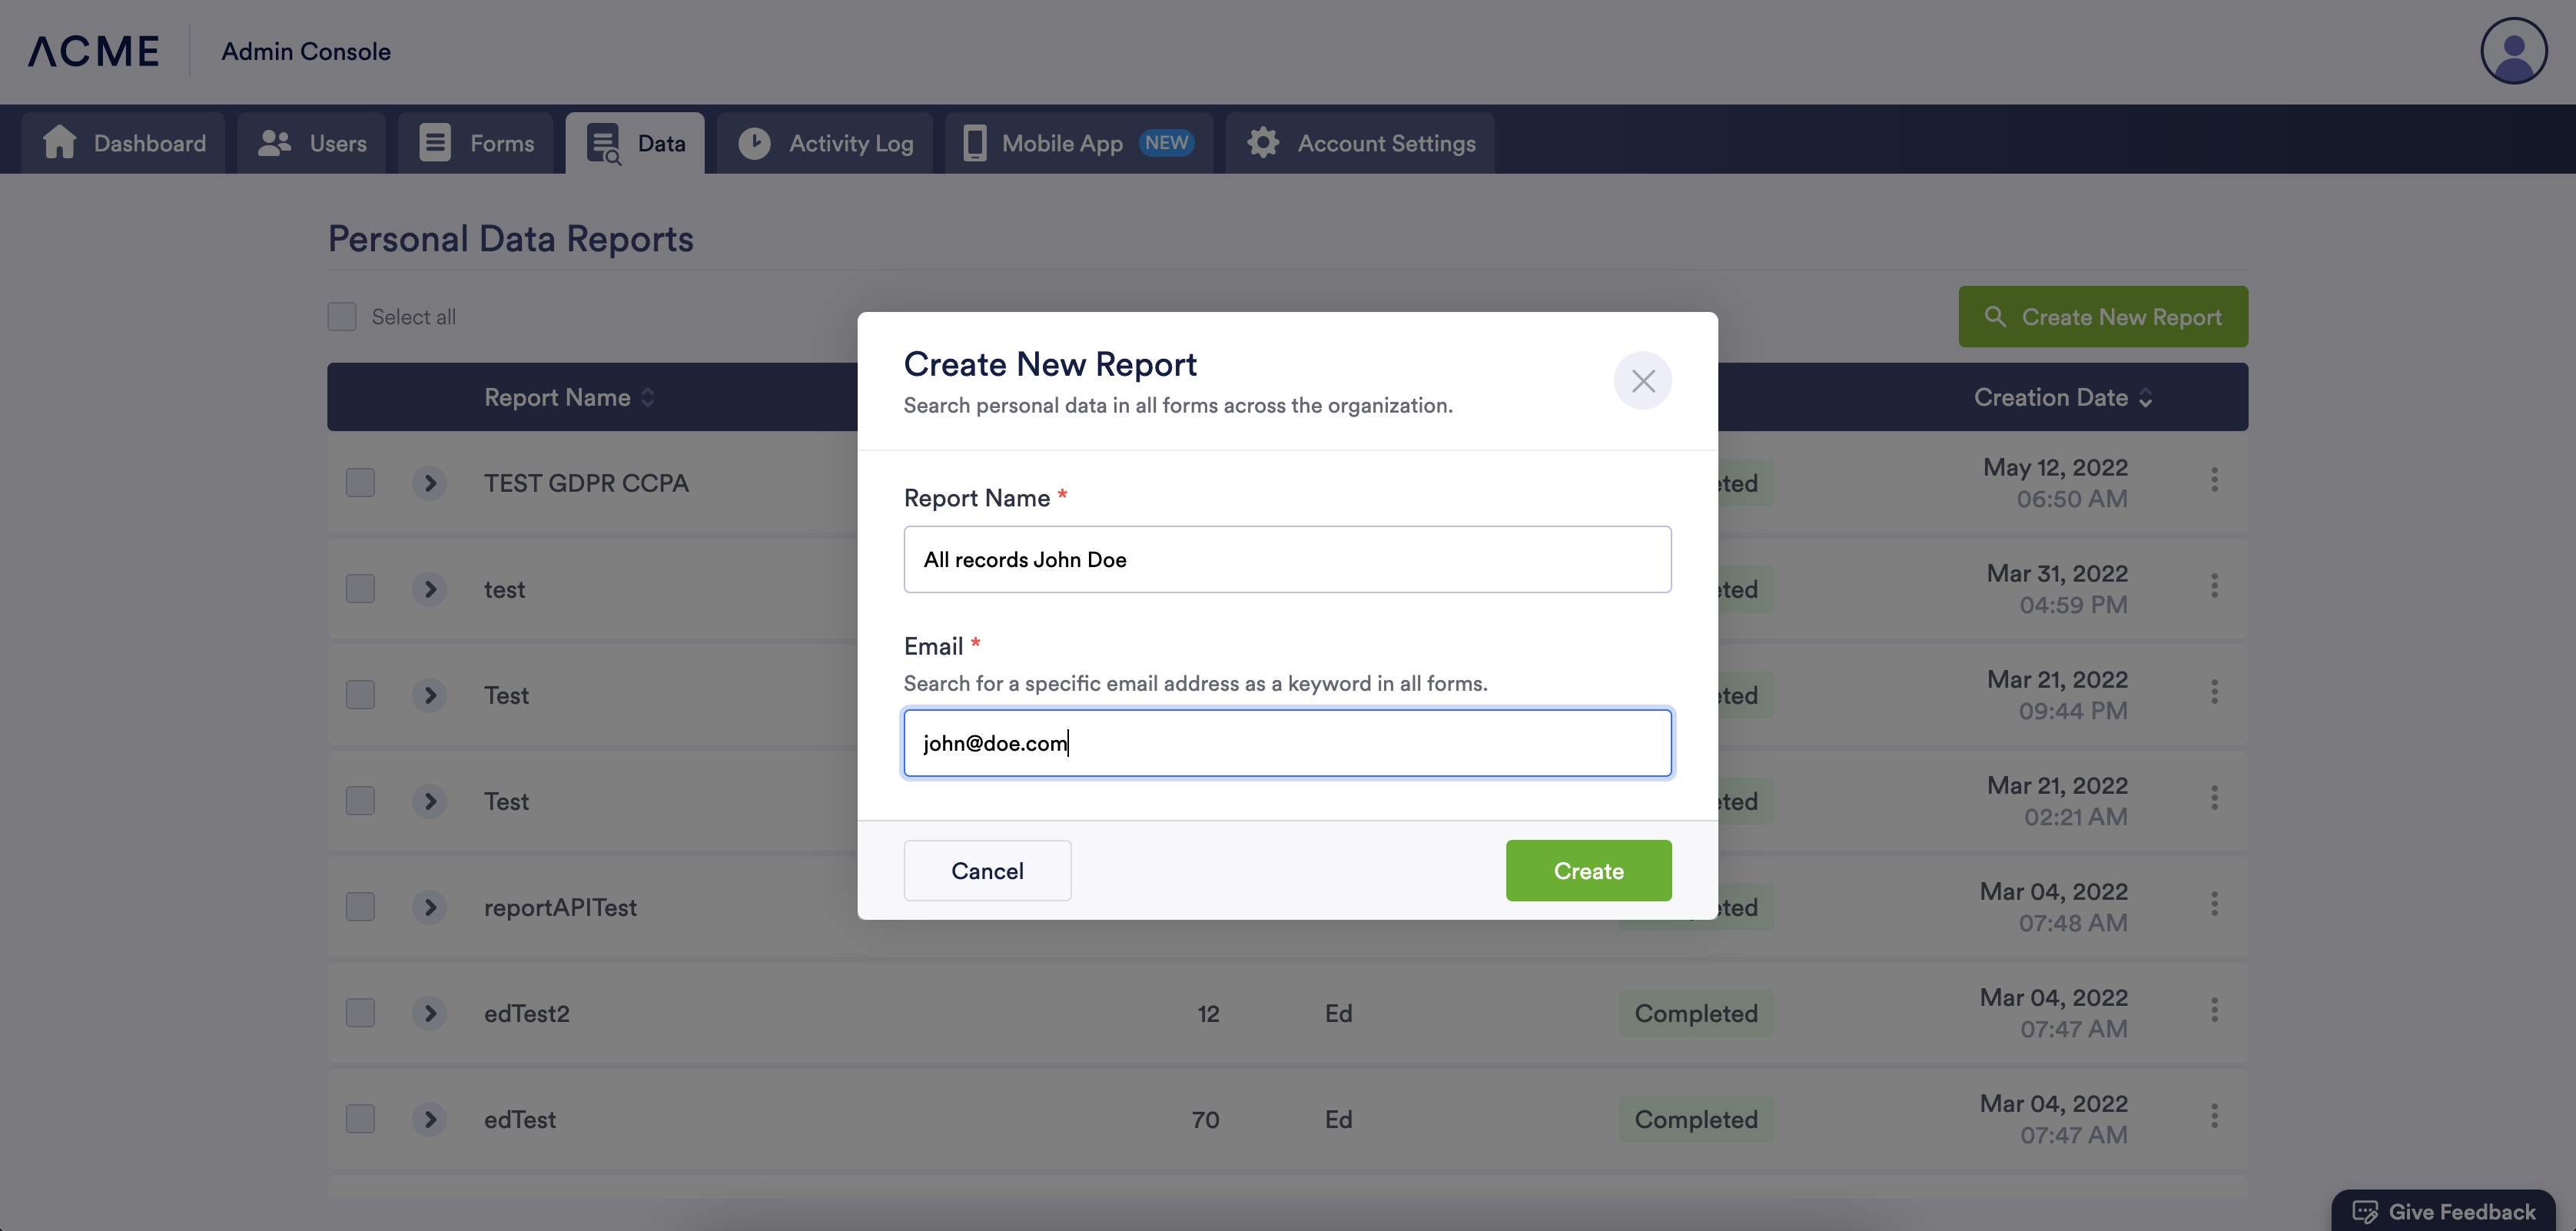This screenshot has width=2576, height=1231.
Task: Click the user profile avatar icon
Action: (x=2513, y=51)
